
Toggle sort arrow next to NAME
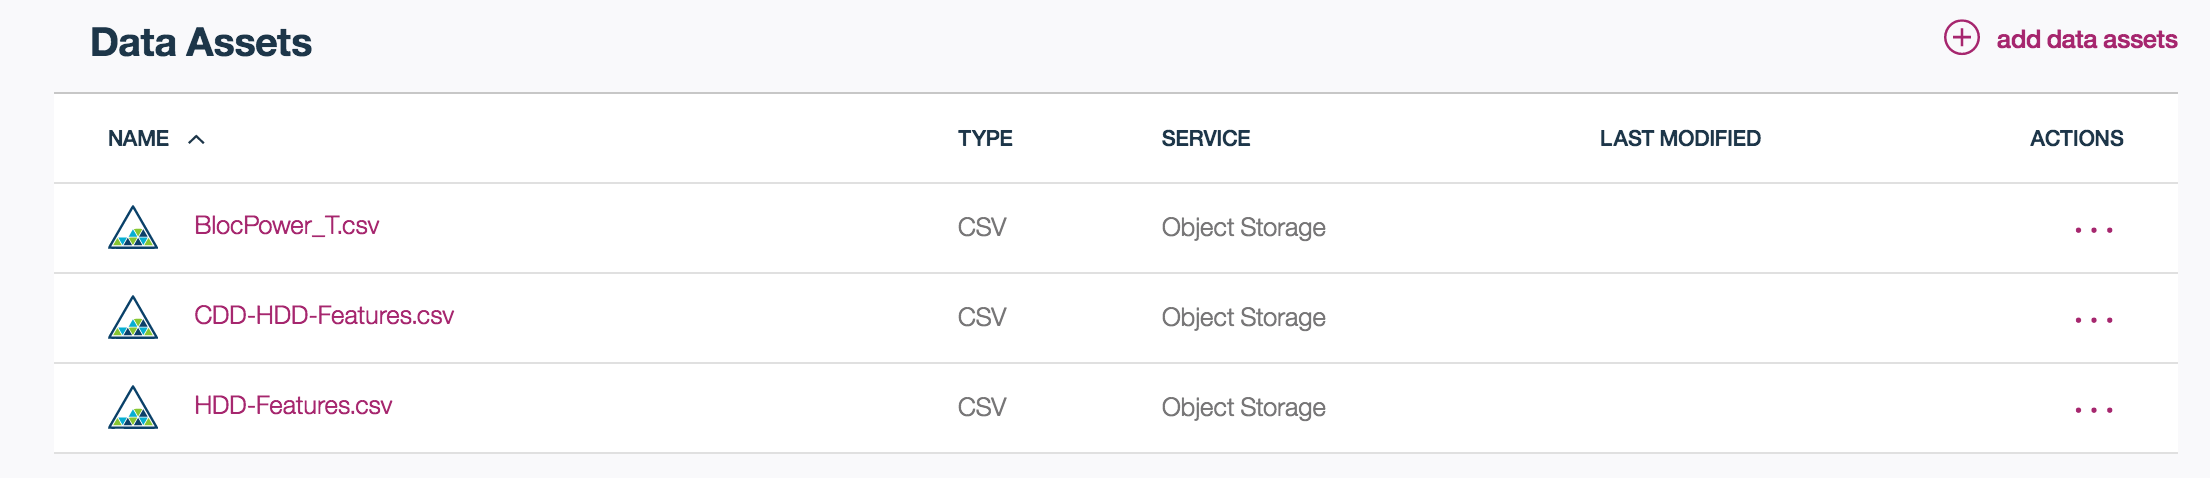coord(197,139)
